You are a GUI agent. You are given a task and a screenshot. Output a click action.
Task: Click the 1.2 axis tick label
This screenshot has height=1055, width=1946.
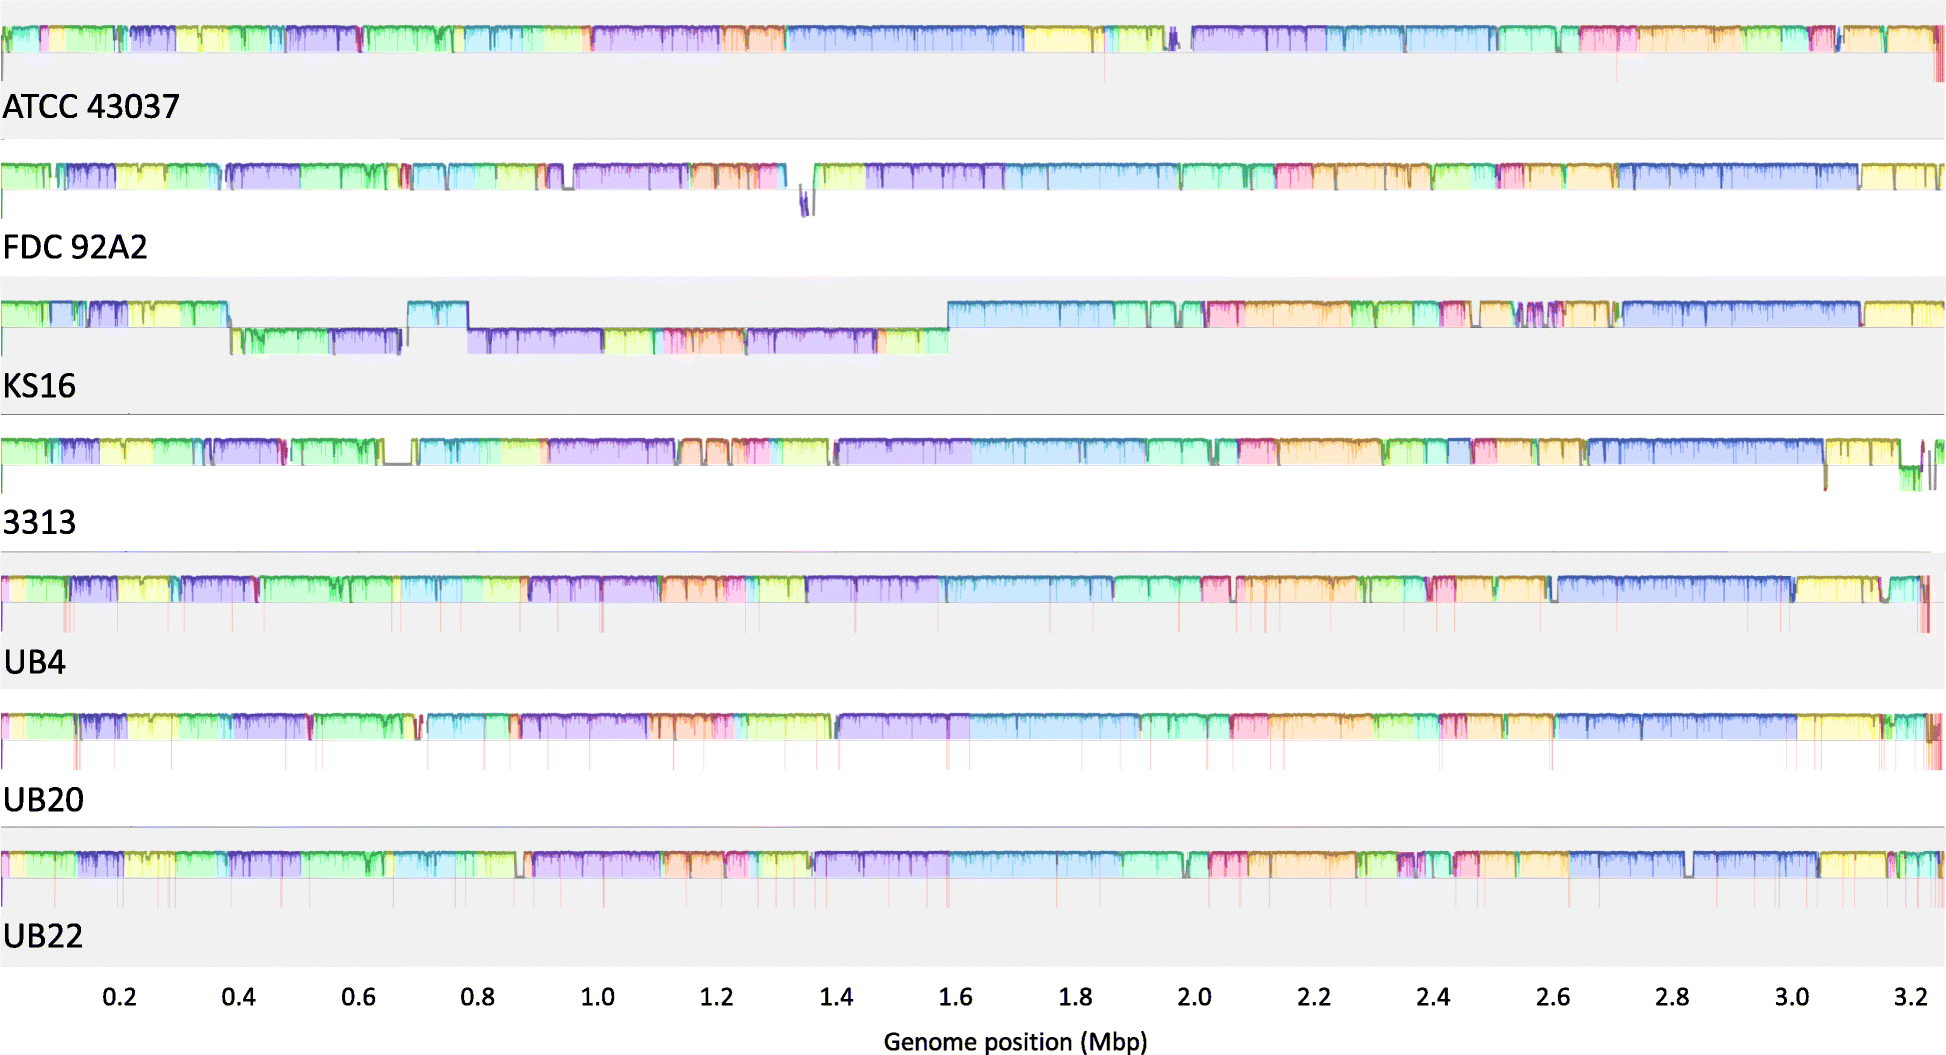point(716,997)
